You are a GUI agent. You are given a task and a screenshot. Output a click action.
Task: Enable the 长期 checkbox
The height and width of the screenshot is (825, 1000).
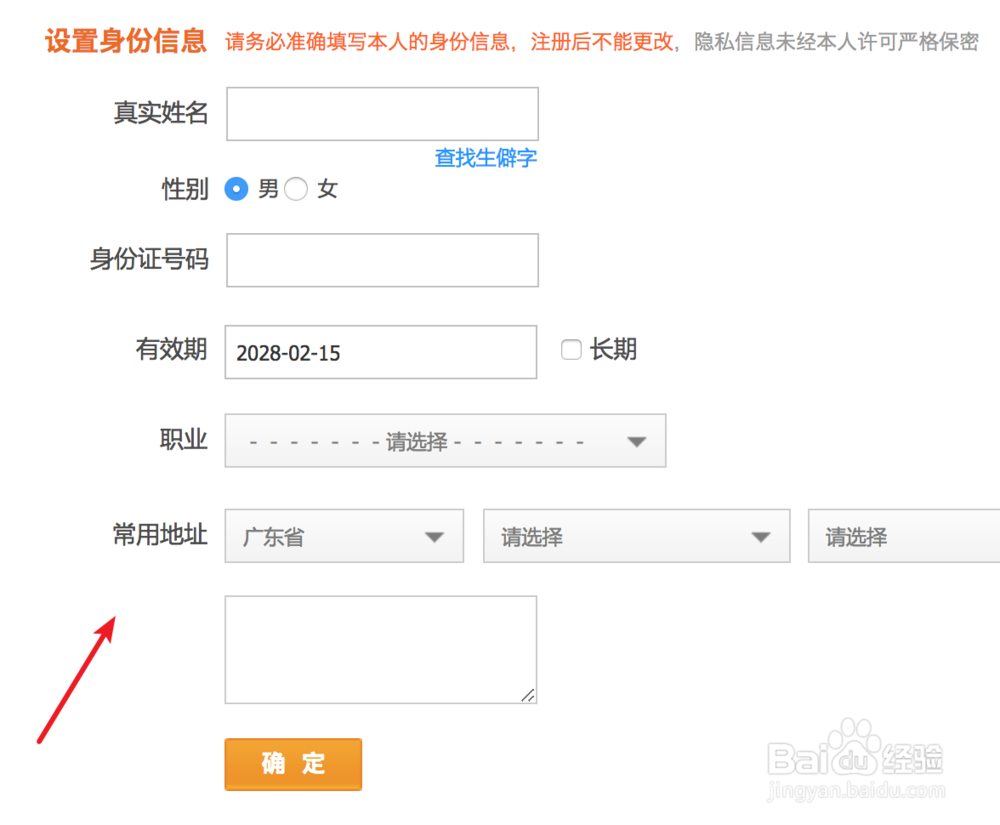tap(571, 350)
